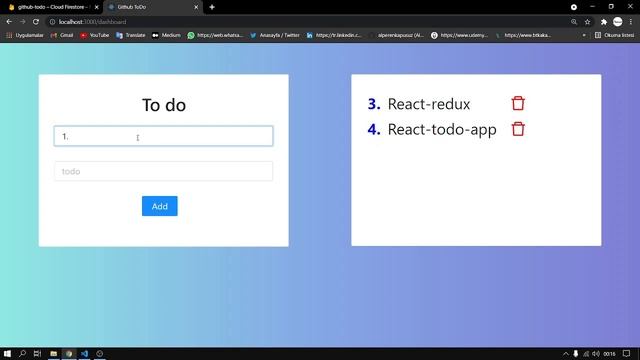Delete the React-redux todo with trash icon
The width and height of the screenshot is (640, 360).
point(518,103)
